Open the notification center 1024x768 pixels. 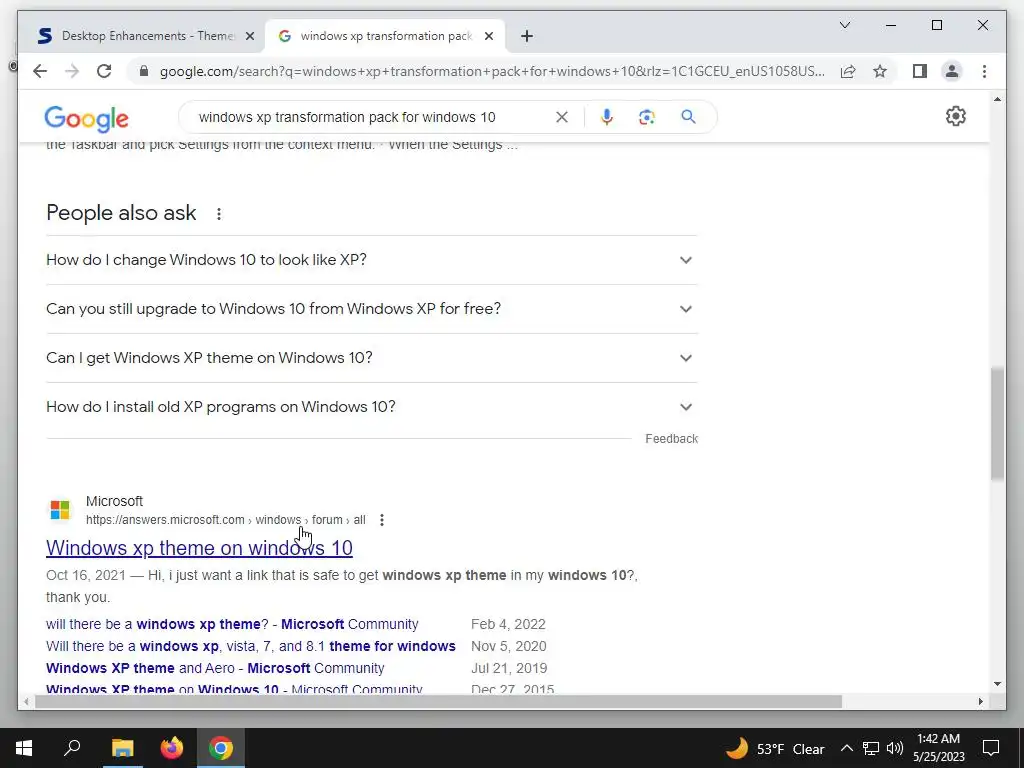991,748
